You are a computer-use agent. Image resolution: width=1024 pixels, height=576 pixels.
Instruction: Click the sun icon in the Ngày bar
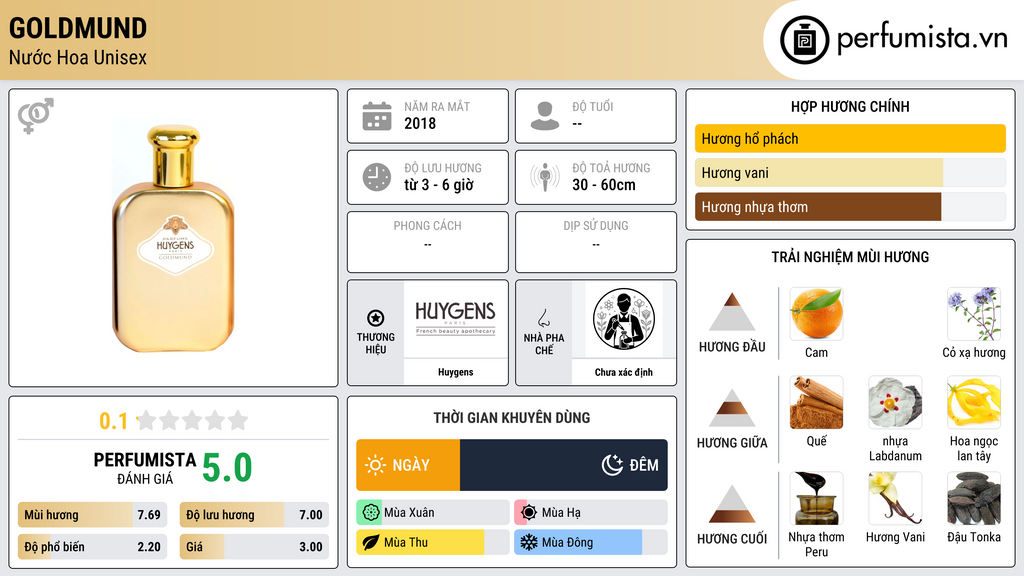(x=376, y=465)
